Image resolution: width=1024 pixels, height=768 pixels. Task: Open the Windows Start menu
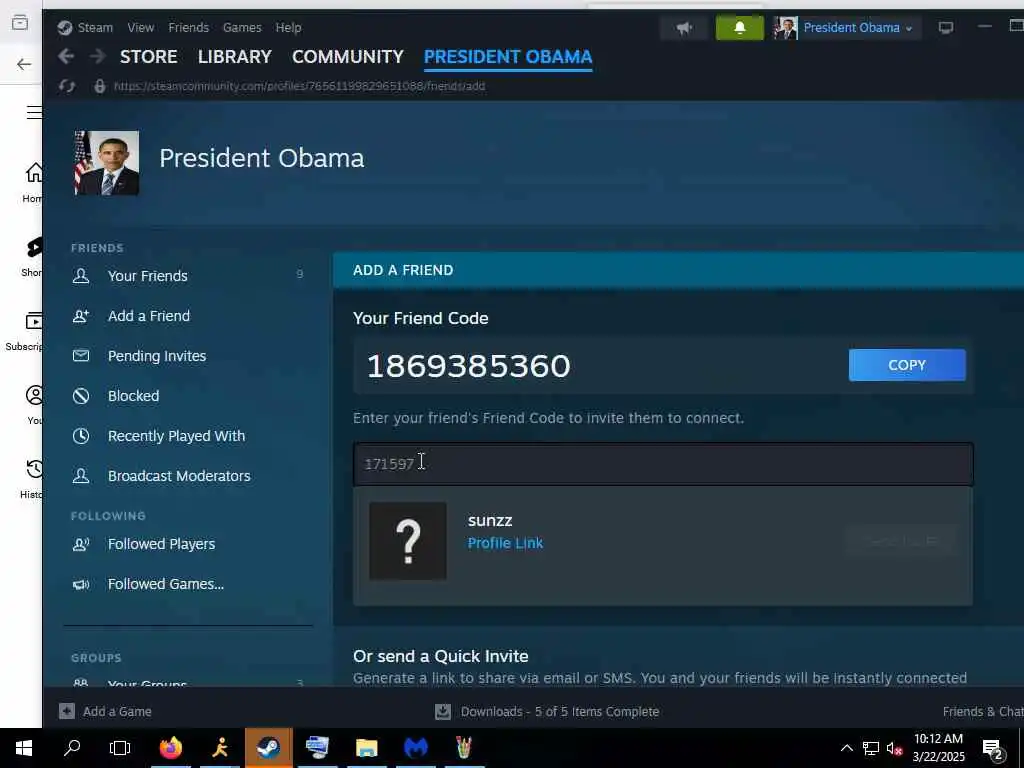(x=24, y=748)
